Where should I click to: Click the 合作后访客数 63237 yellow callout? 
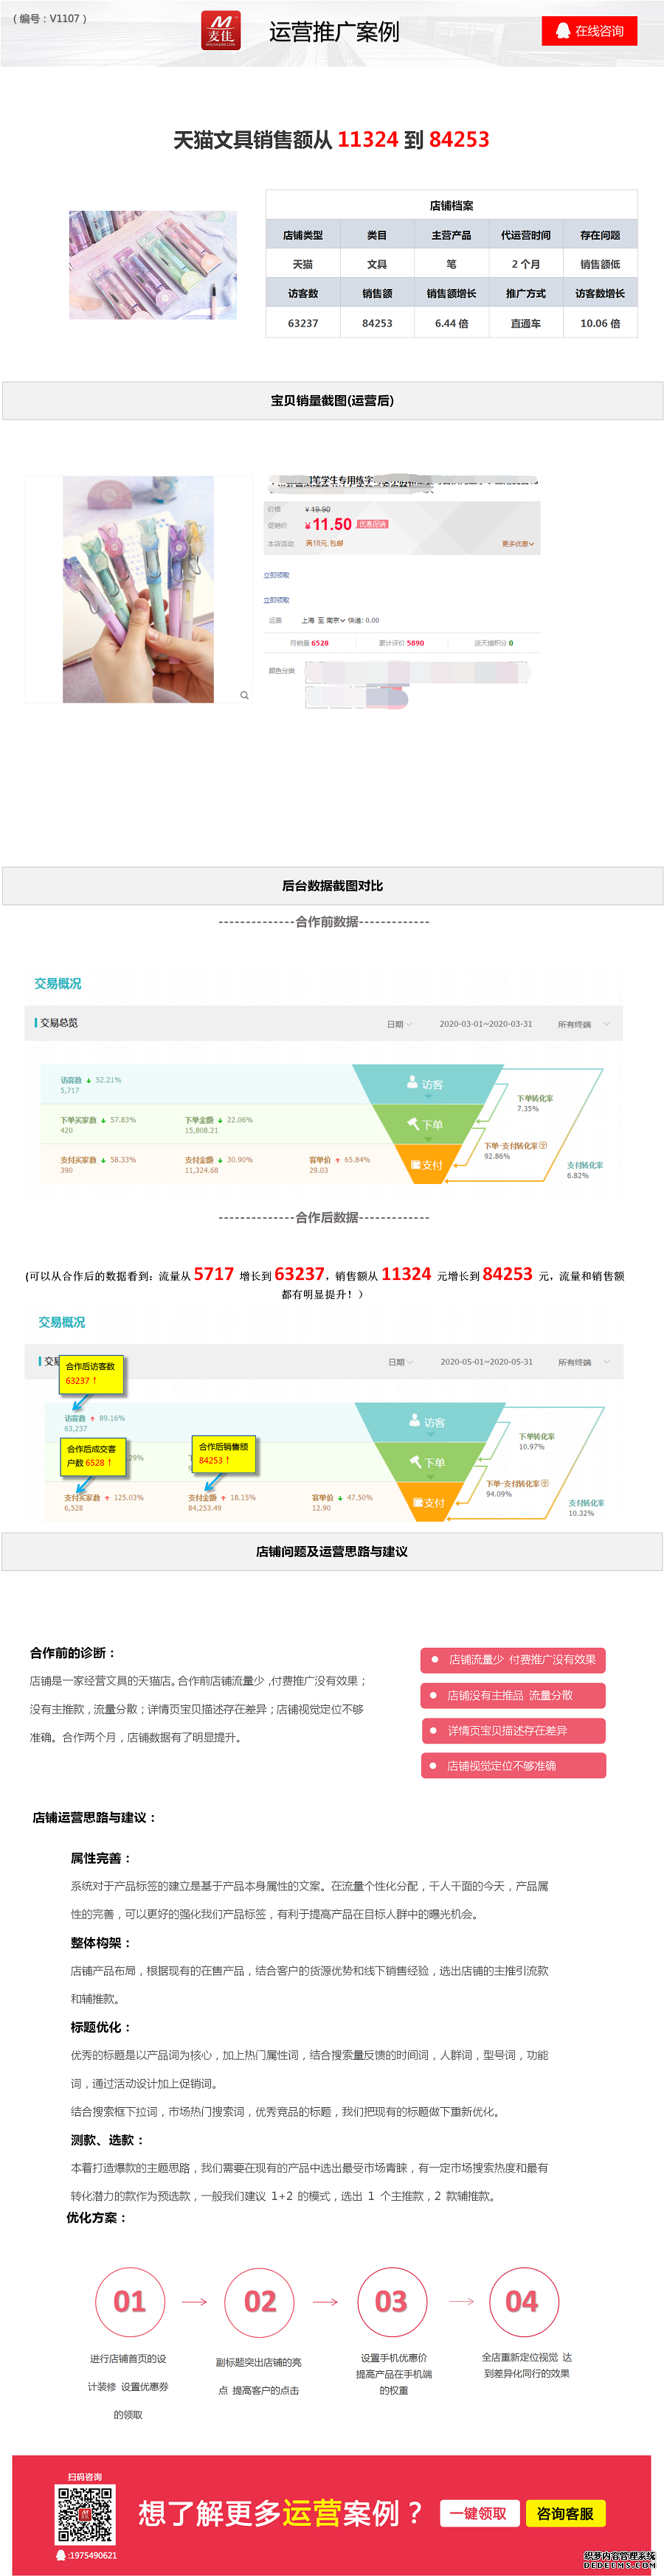click(x=92, y=1374)
